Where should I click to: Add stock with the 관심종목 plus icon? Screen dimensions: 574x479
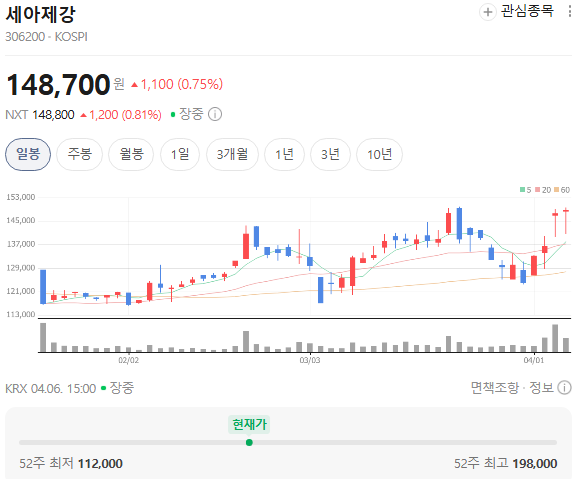pyautogui.click(x=488, y=12)
